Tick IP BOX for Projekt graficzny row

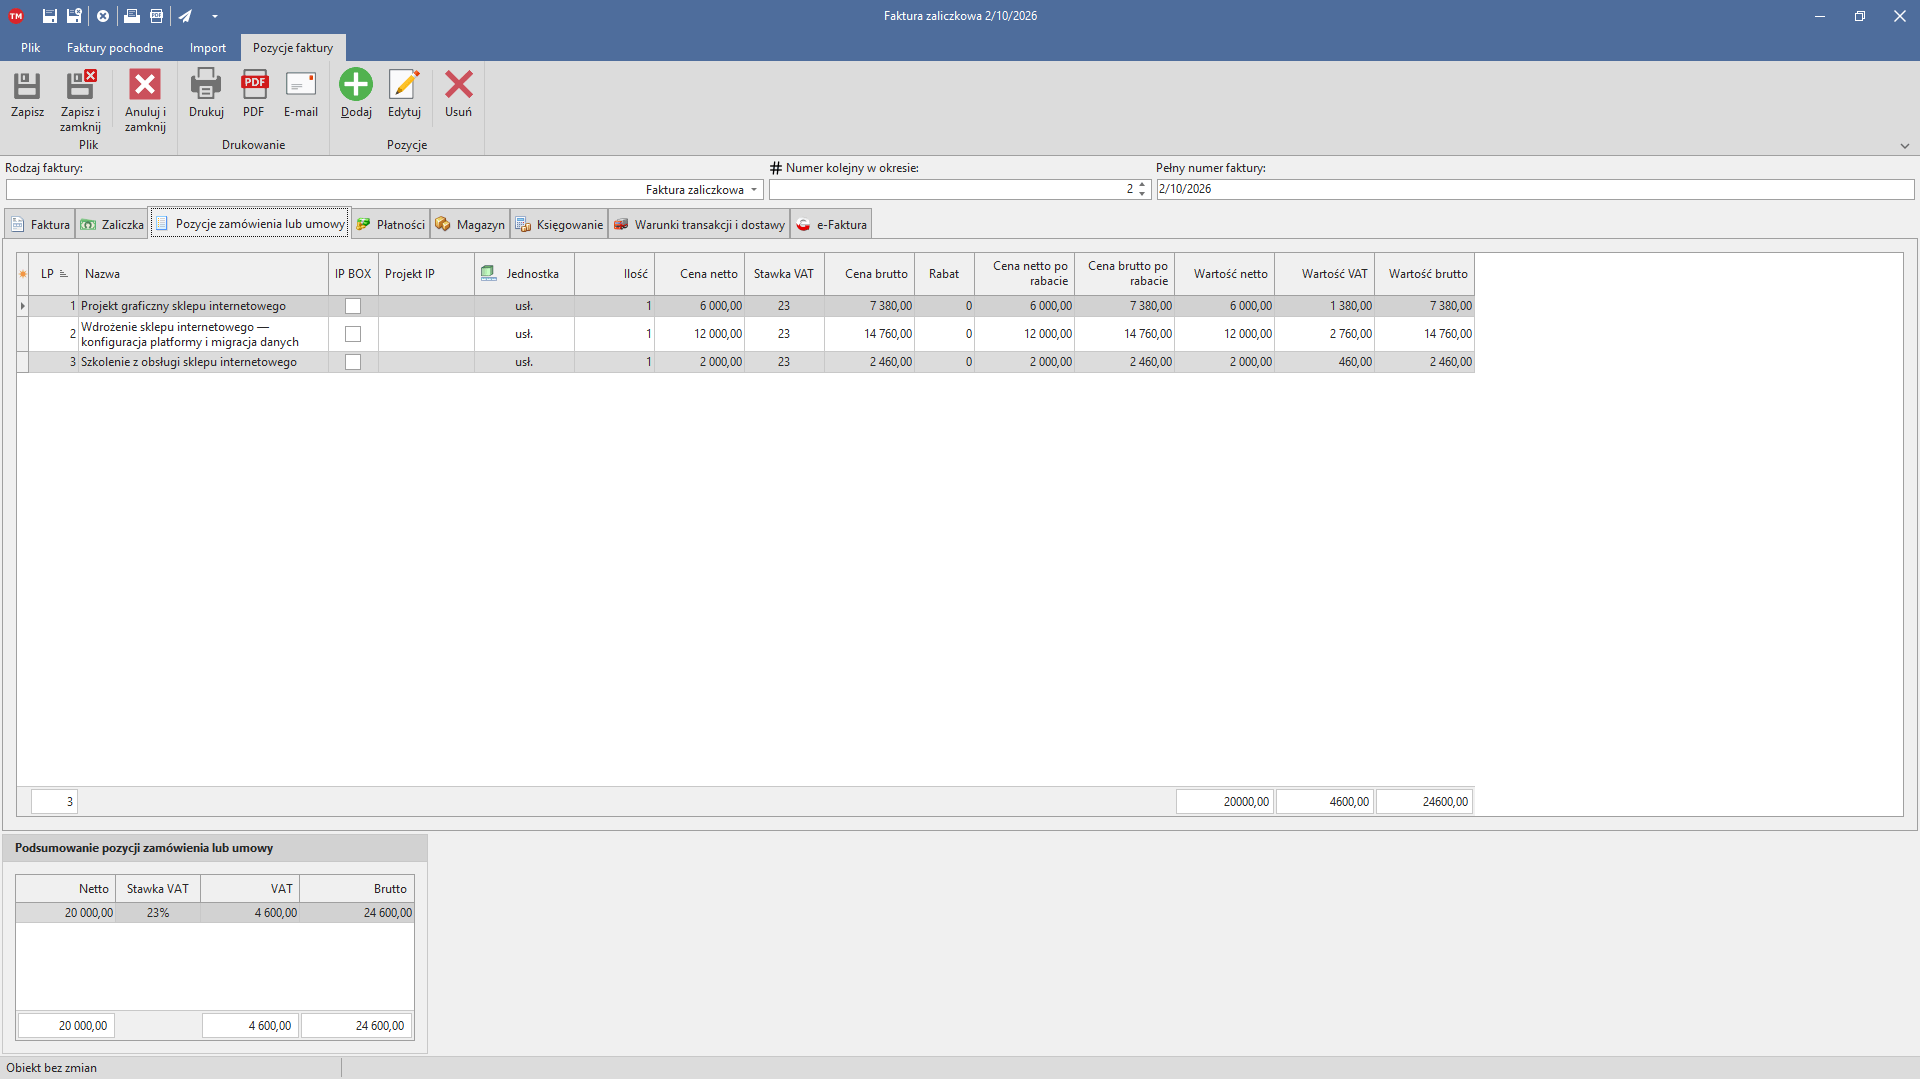pyautogui.click(x=353, y=306)
